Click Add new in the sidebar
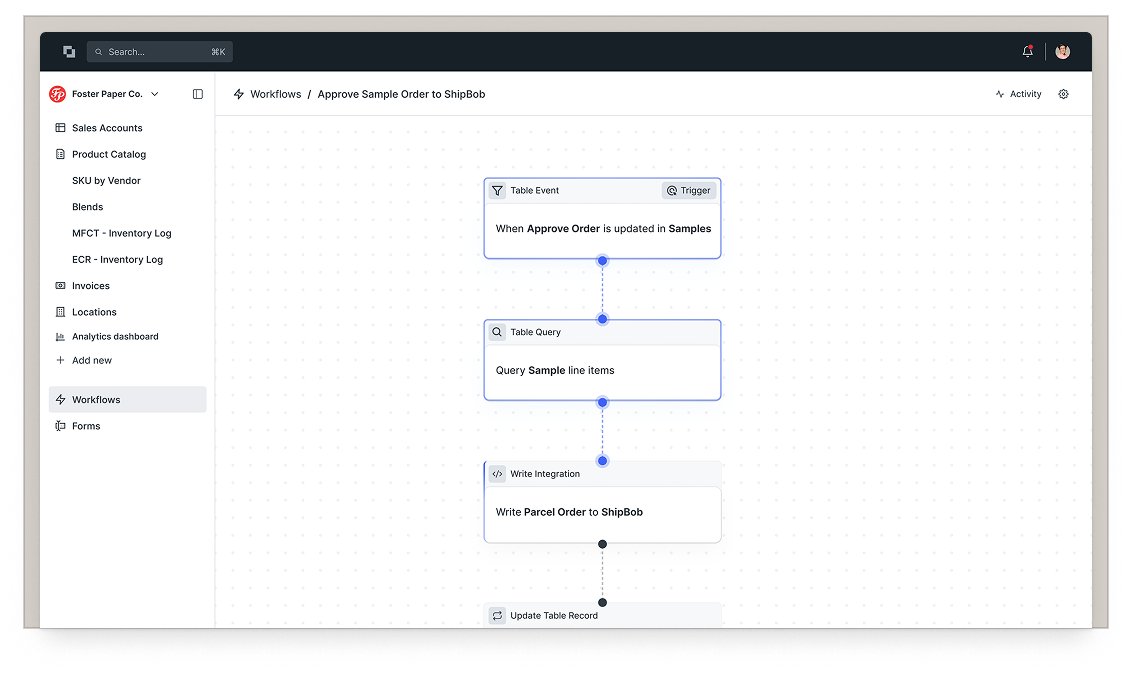 pos(91,360)
